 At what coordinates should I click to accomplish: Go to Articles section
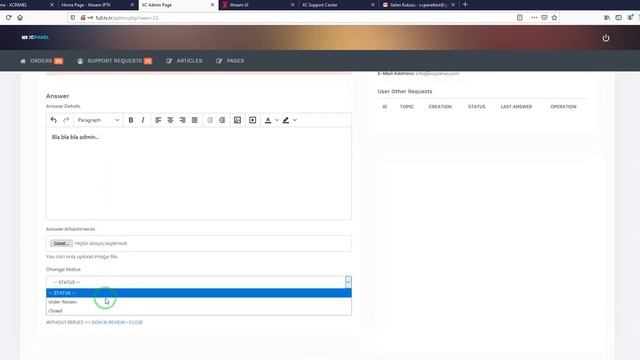point(184,61)
